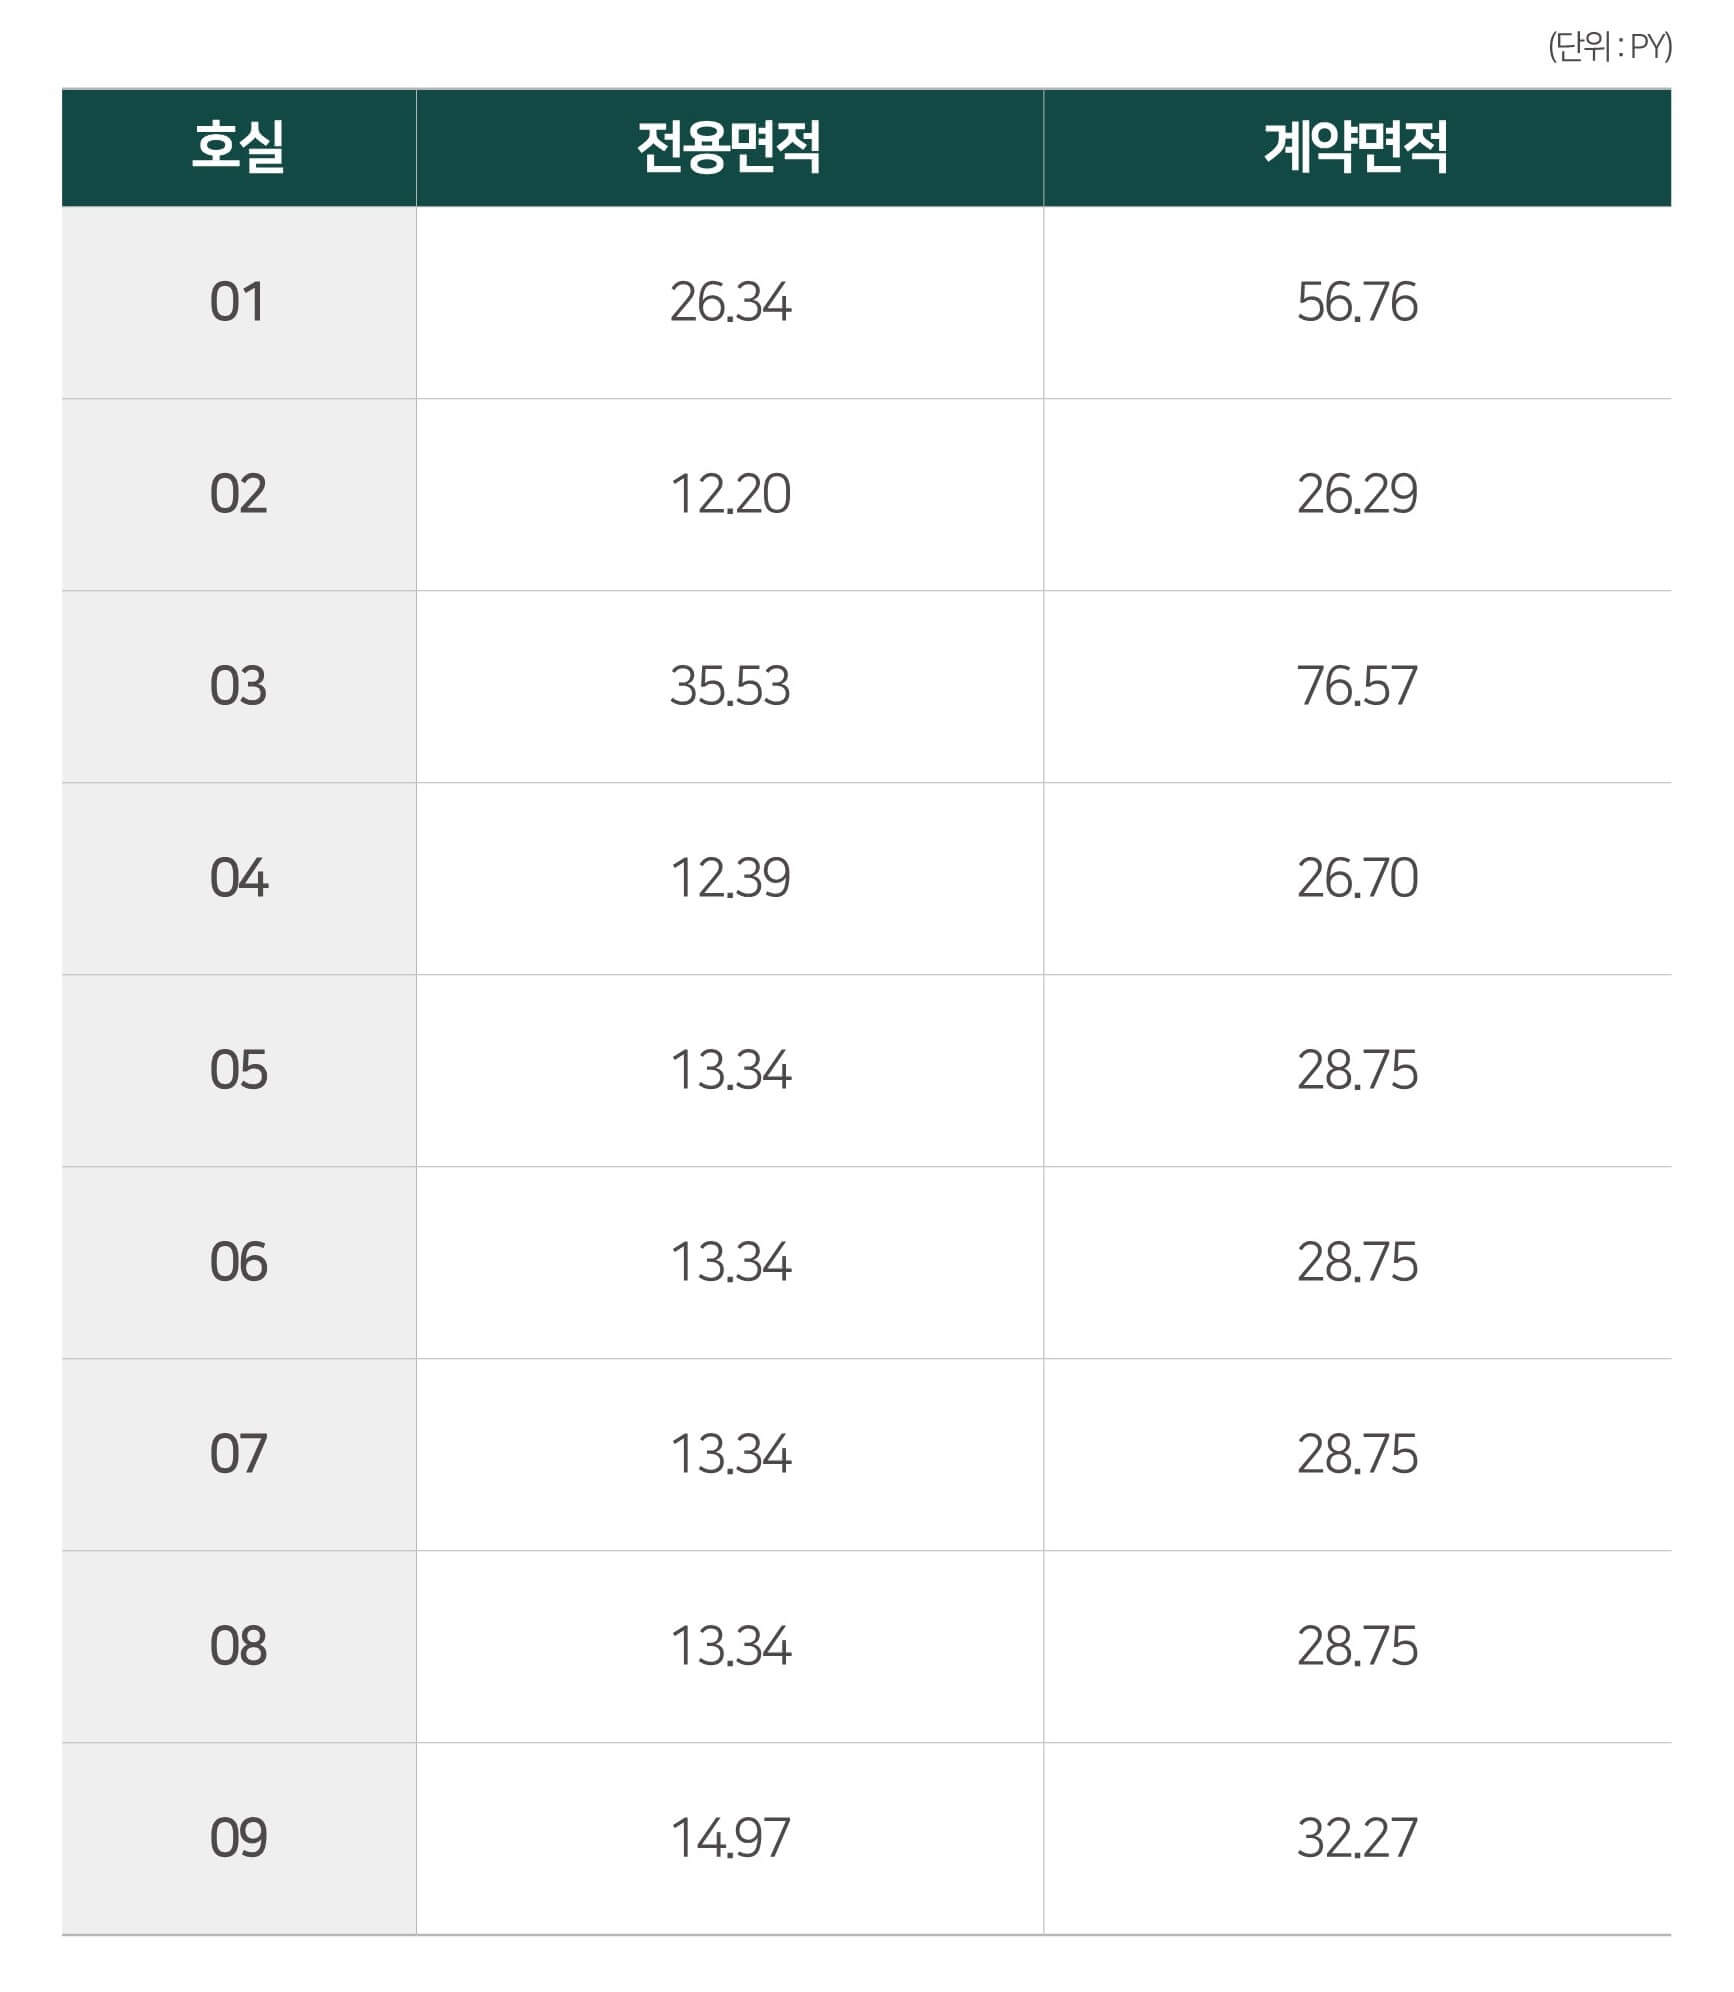Select room 07 row label
Viewport: 1734px width, 1992px height.
click(239, 1454)
